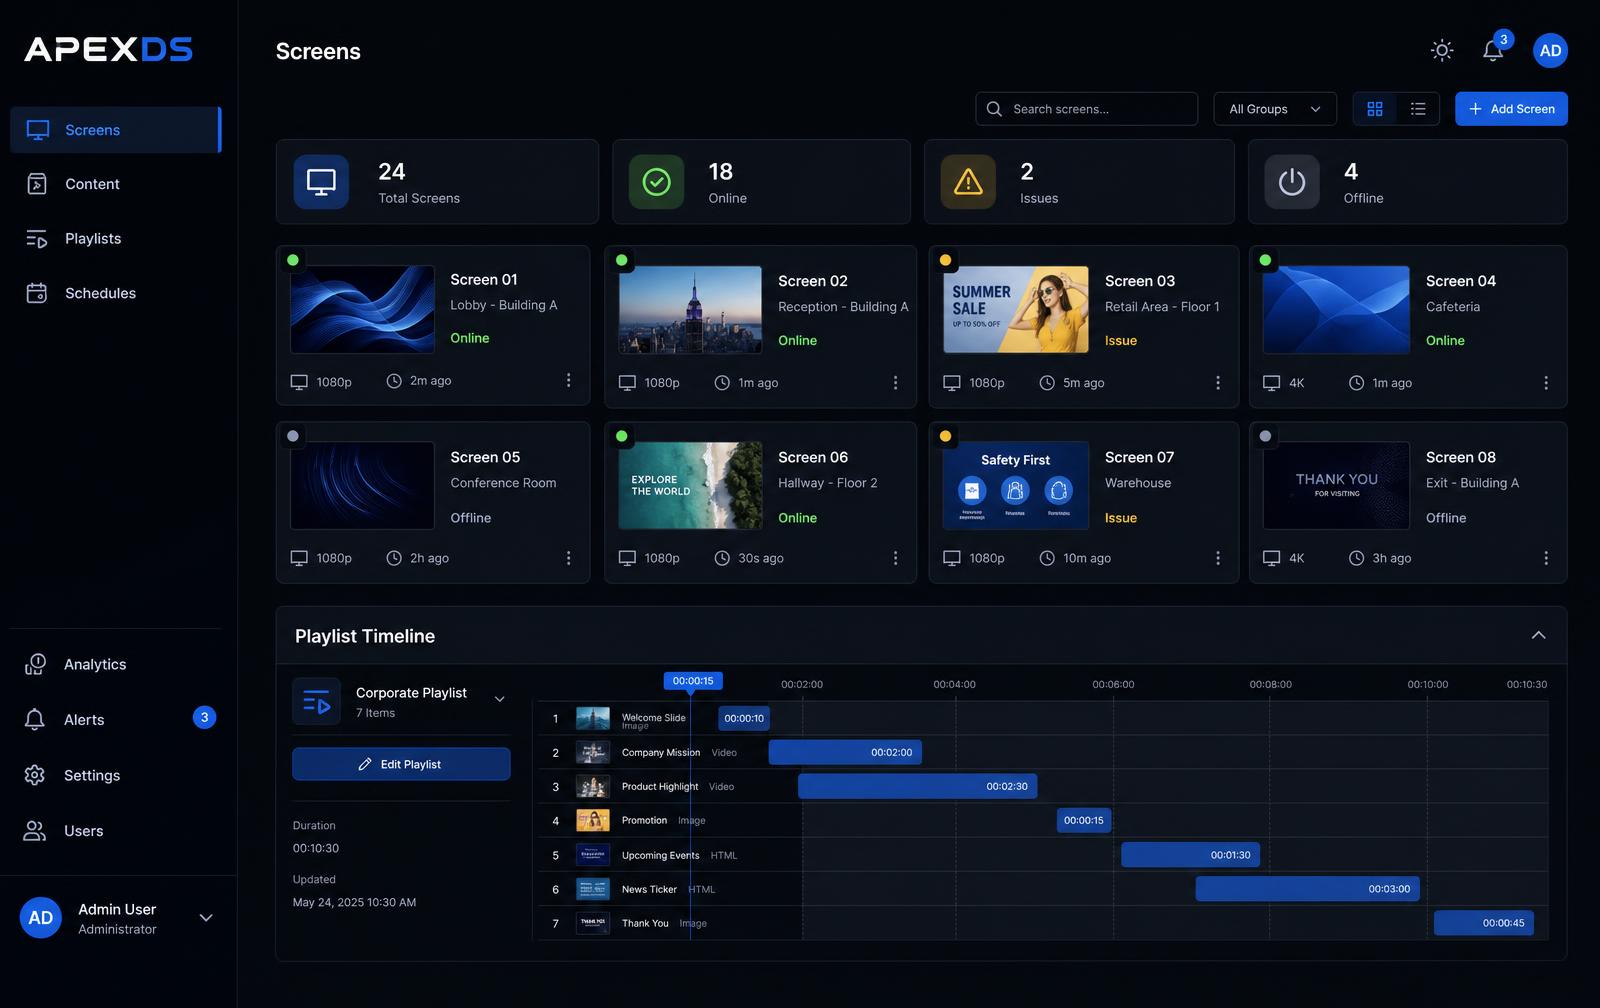Open the Screen 01 blue wave preview
The width and height of the screenshot is (1600, 1008).
coord(362,309)
